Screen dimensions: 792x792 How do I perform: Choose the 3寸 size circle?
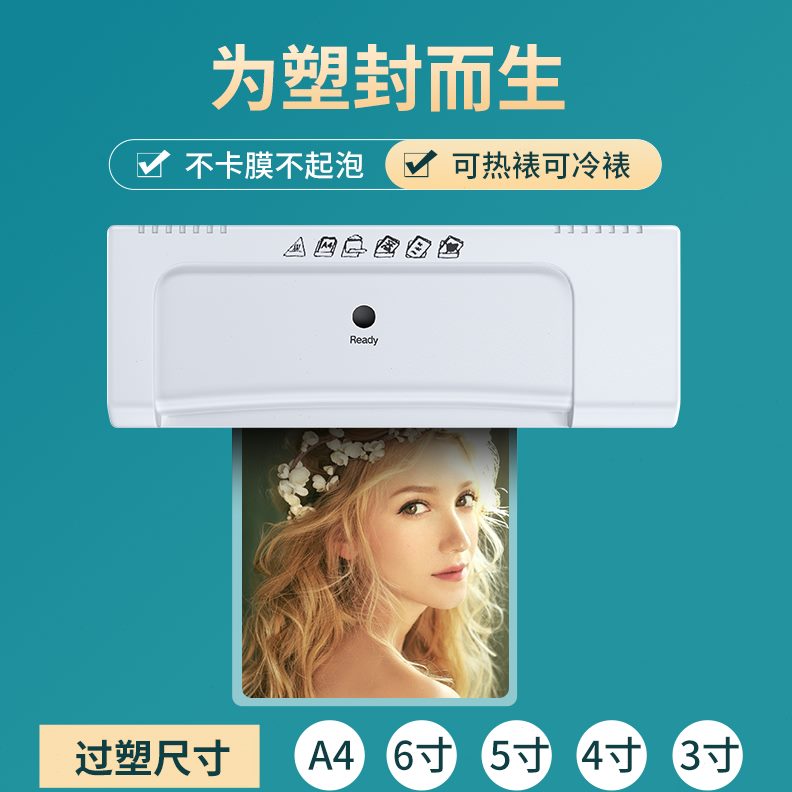[x=708, y=756]
